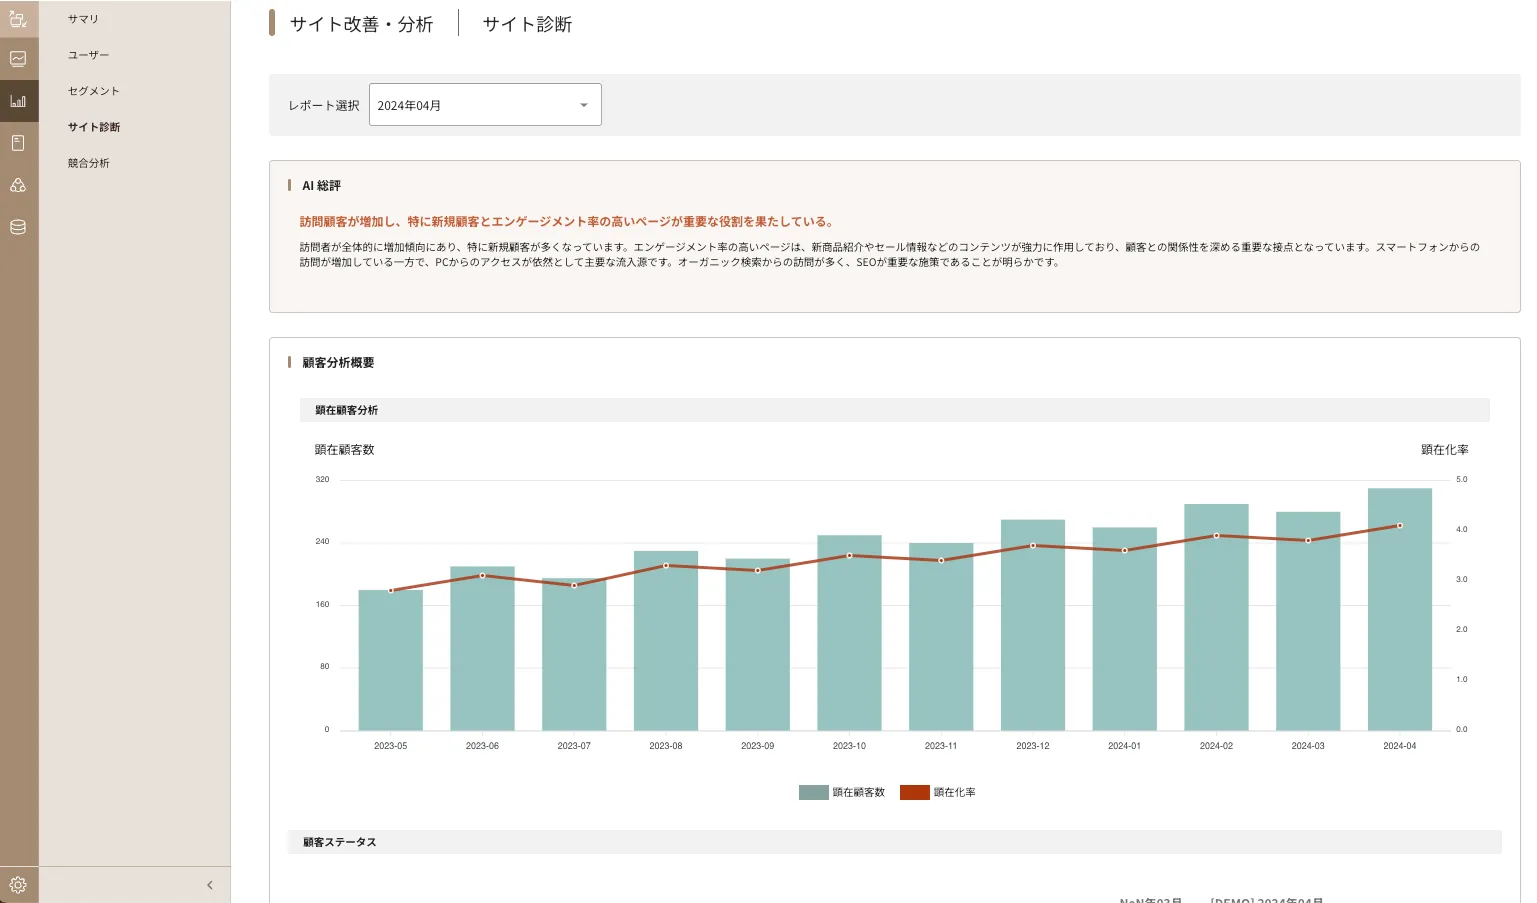Click the 顧客分析概要 section heading
1537x903 pixels.
click(x=338, y=363)
